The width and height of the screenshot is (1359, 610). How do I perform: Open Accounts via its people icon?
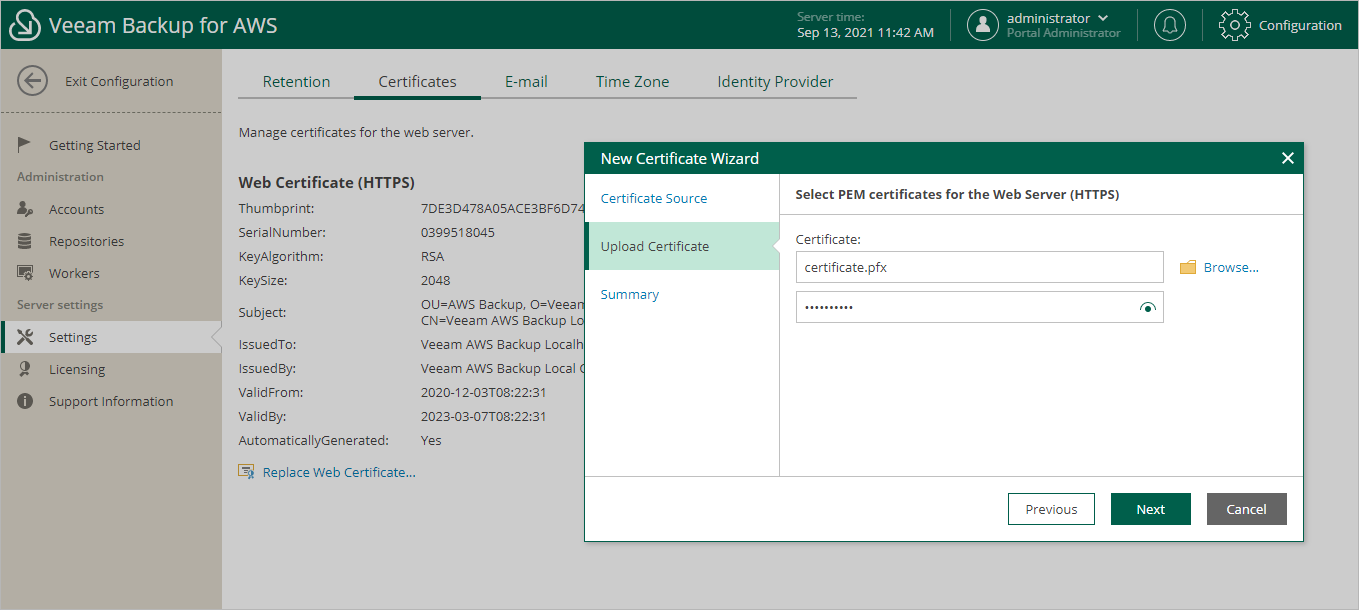(26, 209)
